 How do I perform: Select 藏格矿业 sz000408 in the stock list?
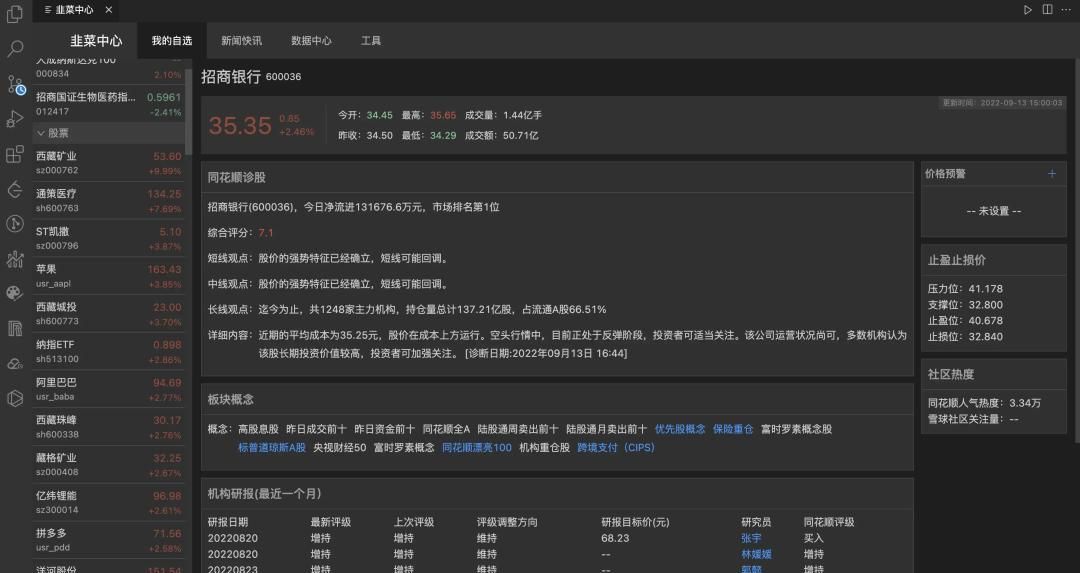click(x=108, y=465)
